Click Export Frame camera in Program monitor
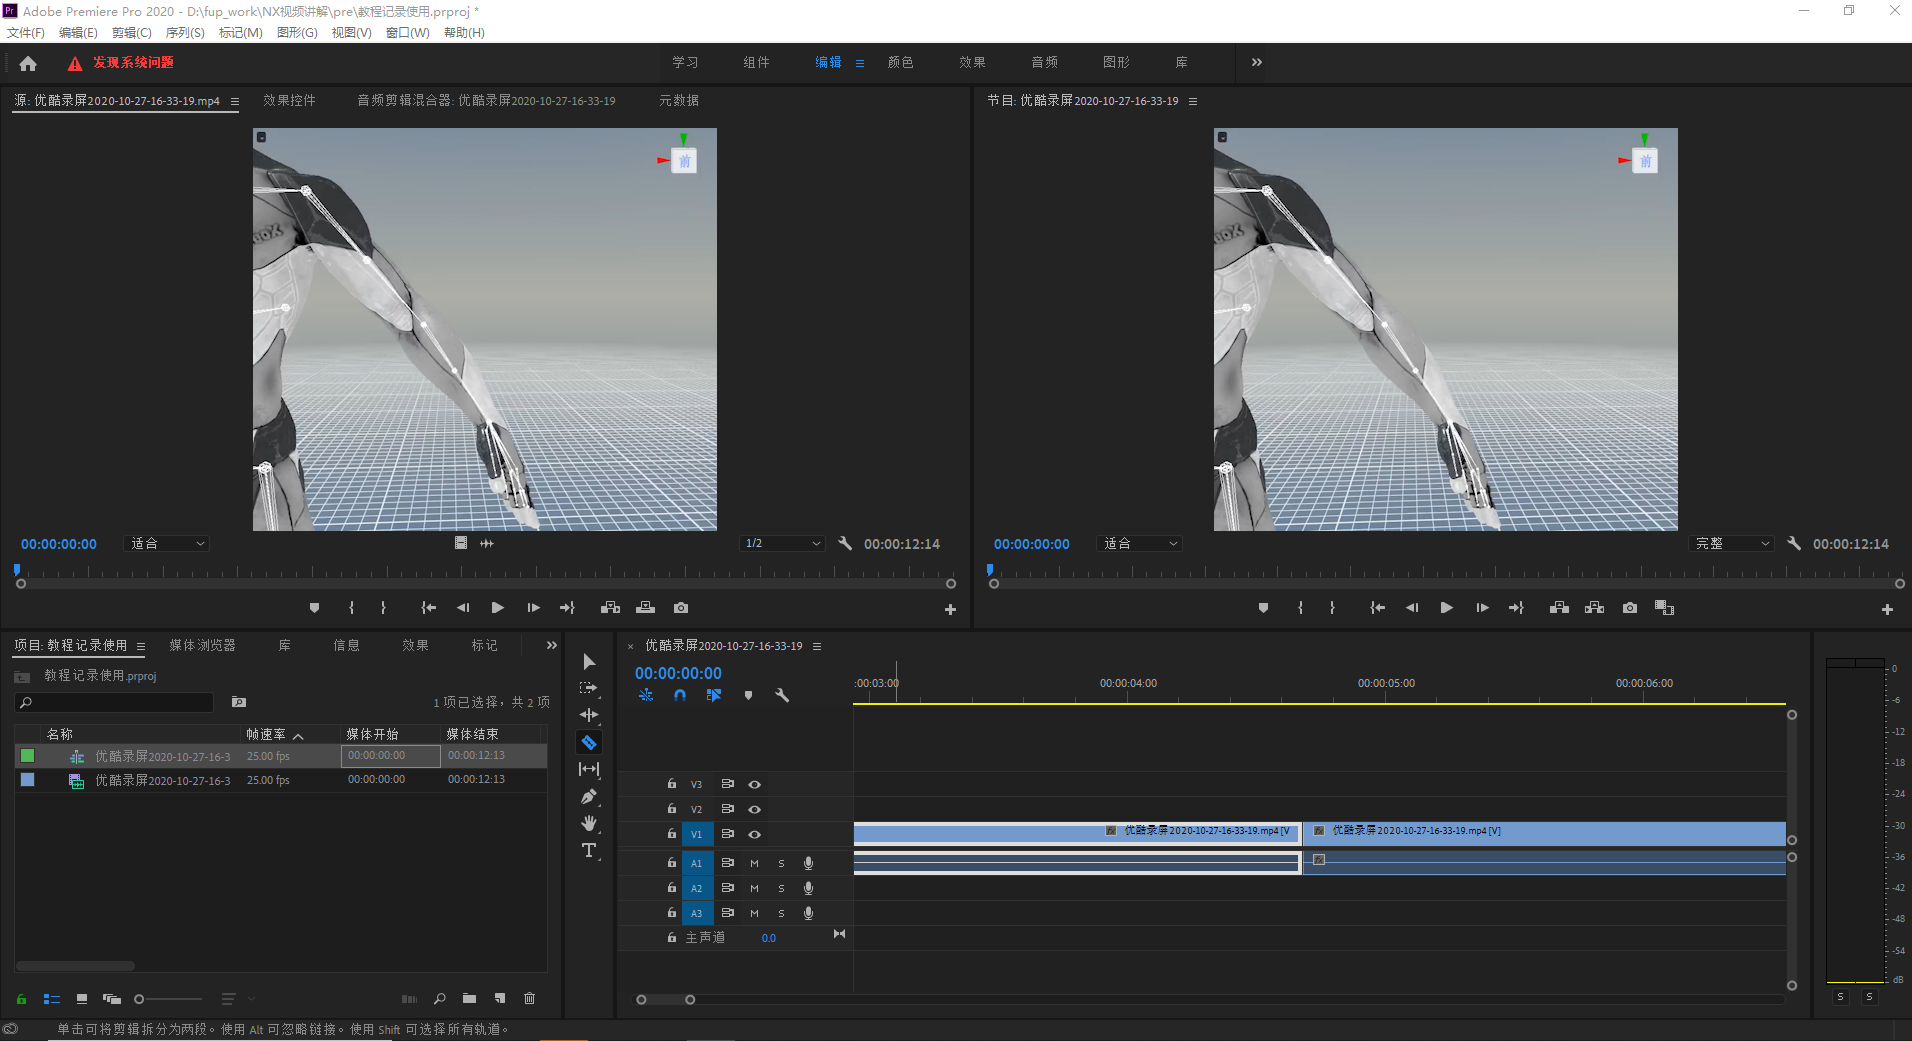This screenshot has width=1912, height=1041. (x=1630, y=608)
